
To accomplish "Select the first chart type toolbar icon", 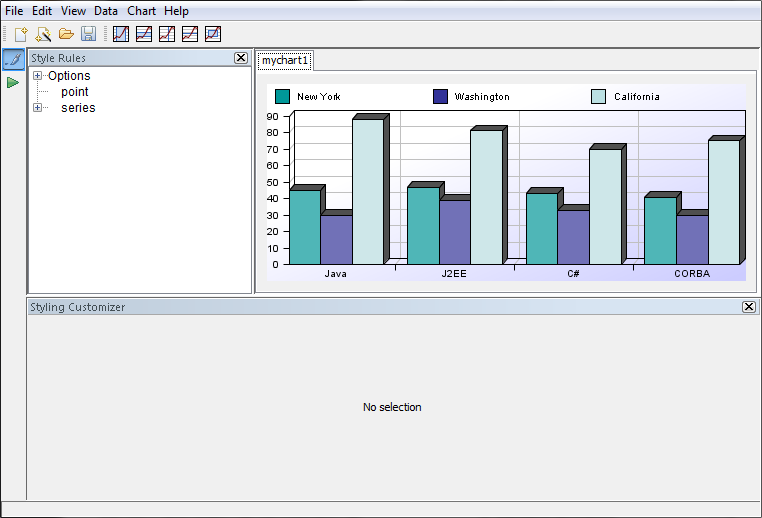I will [121, 34].
